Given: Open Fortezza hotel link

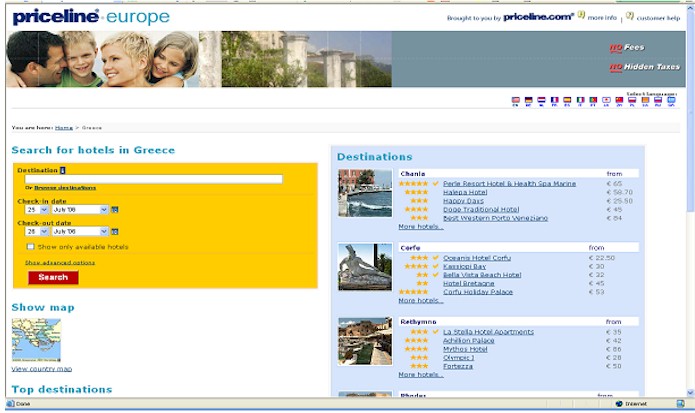Looking at the screenshot, I should pyautogui.click(x=458, y=366).
